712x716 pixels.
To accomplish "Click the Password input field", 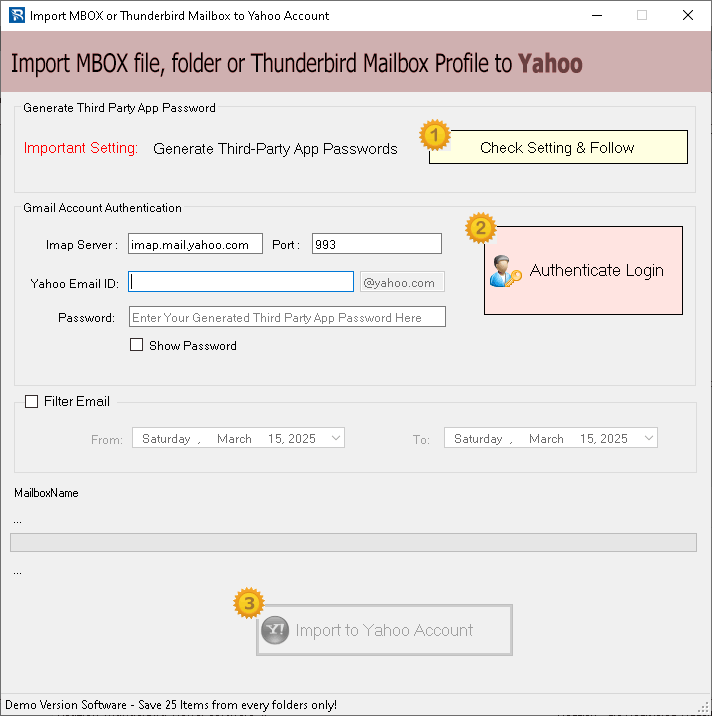I will click(x=287, y=317).
